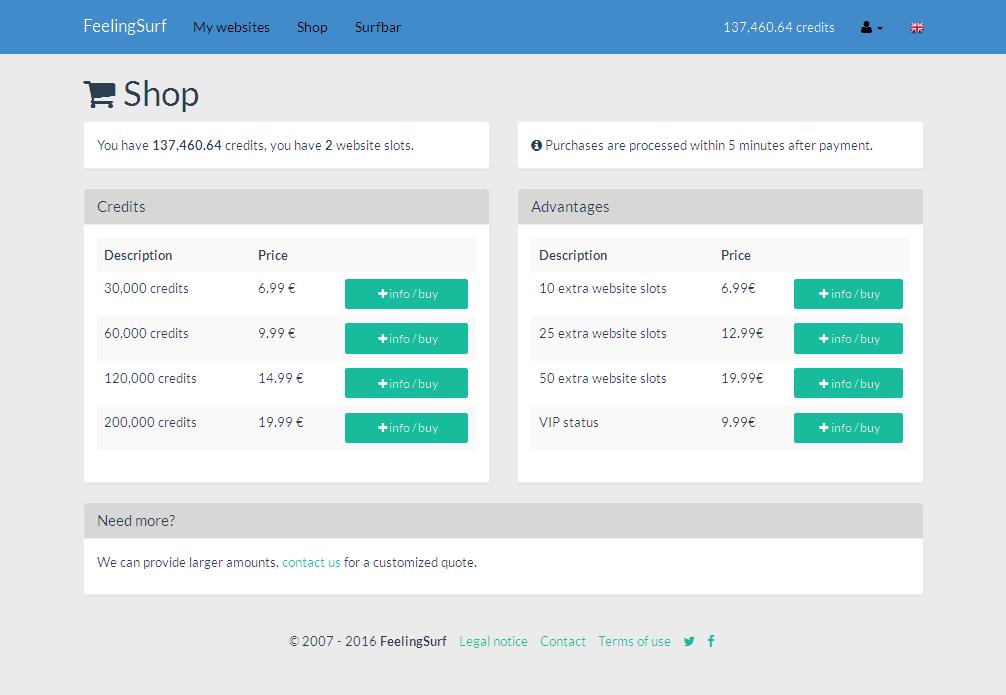Click the © 2007 - 2016 FeelingSurf text

(x=368, y=641)
